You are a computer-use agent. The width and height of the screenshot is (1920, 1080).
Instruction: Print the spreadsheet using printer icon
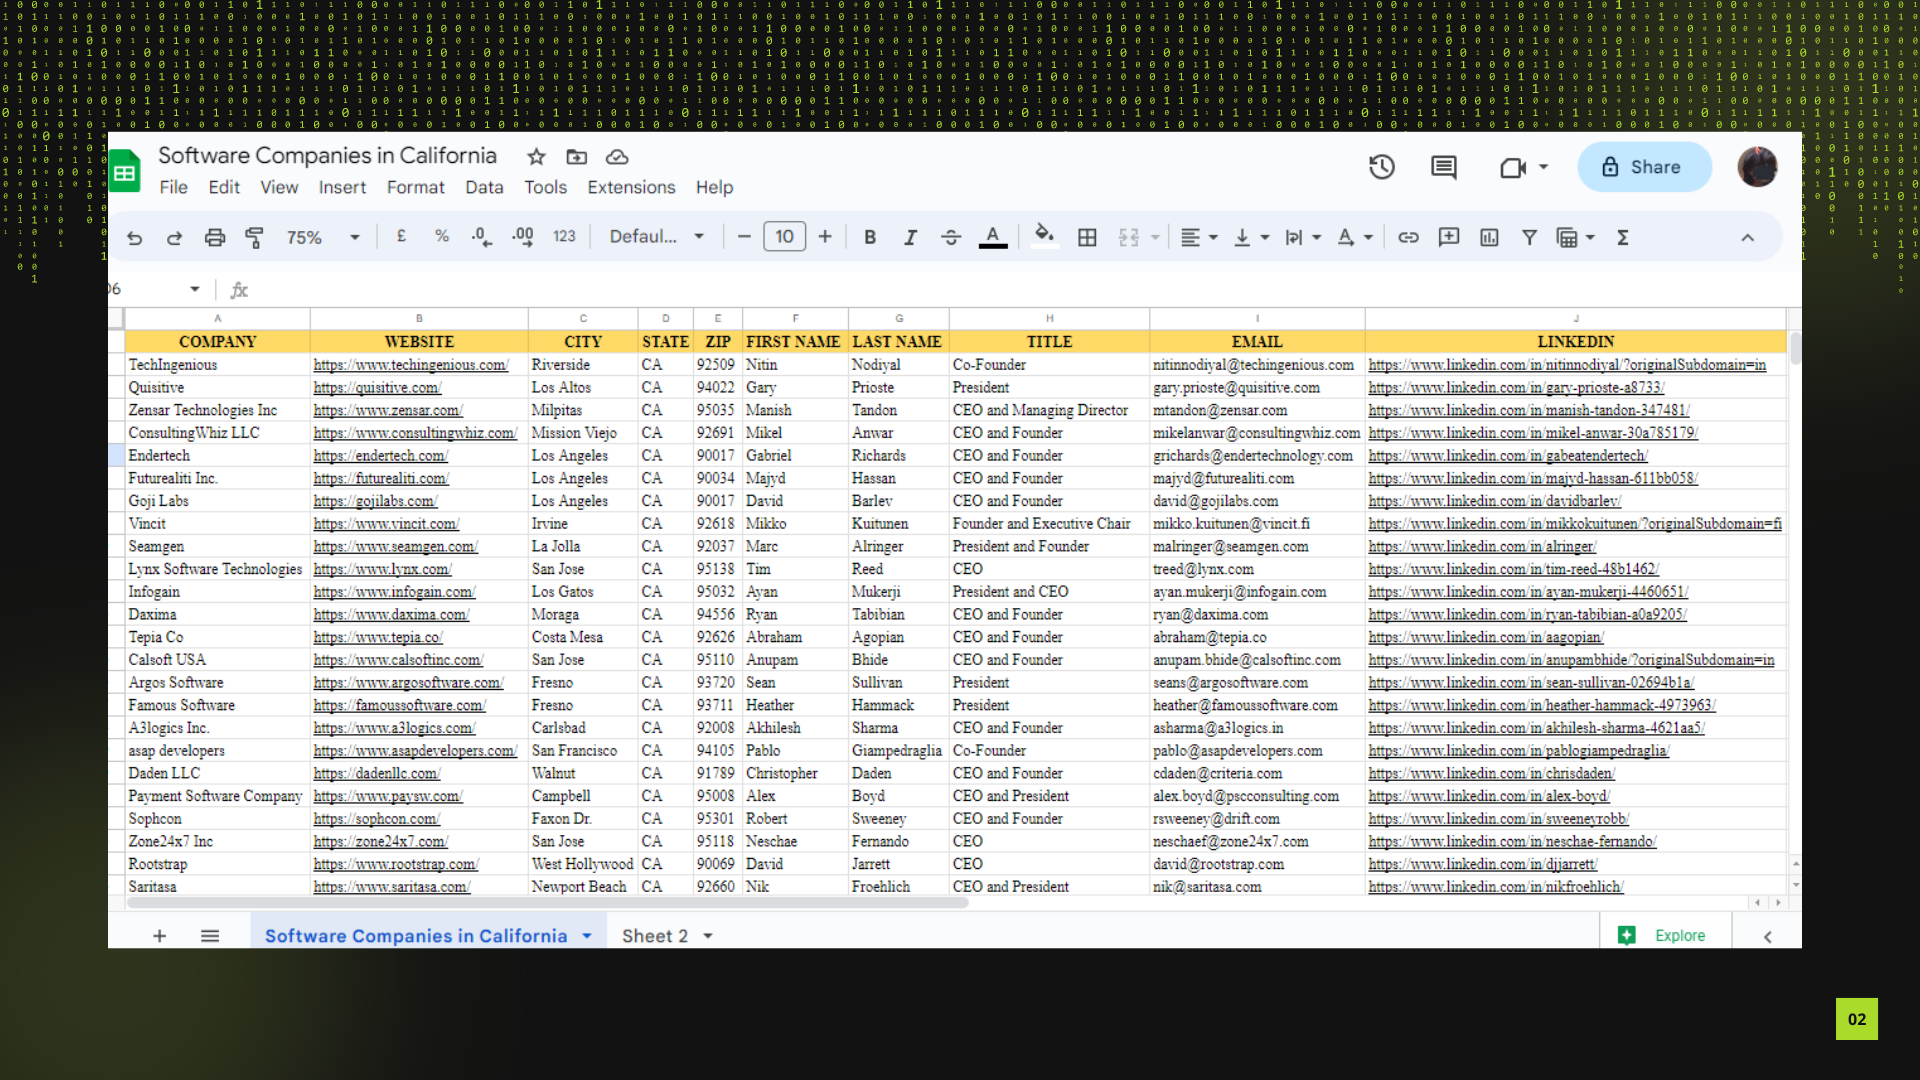point(215,237)
